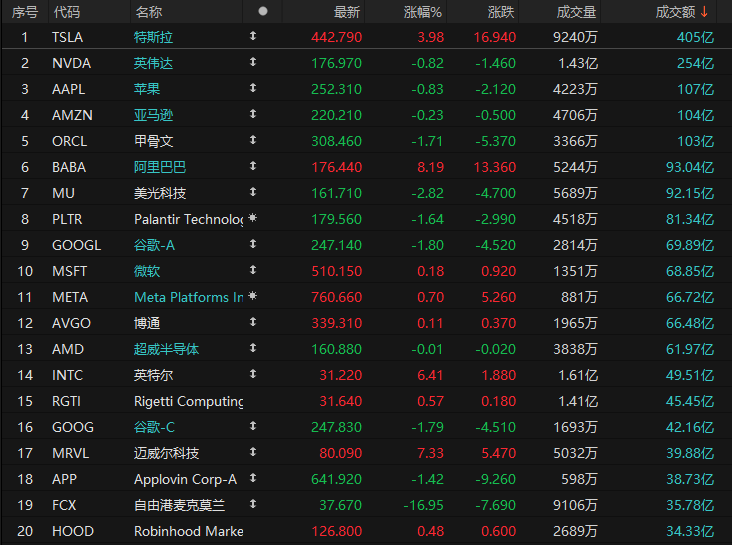This screenshot has width=732, height=545.
Task: Open the 特斯拉 stock name link
Action: (x=154, y=37)
